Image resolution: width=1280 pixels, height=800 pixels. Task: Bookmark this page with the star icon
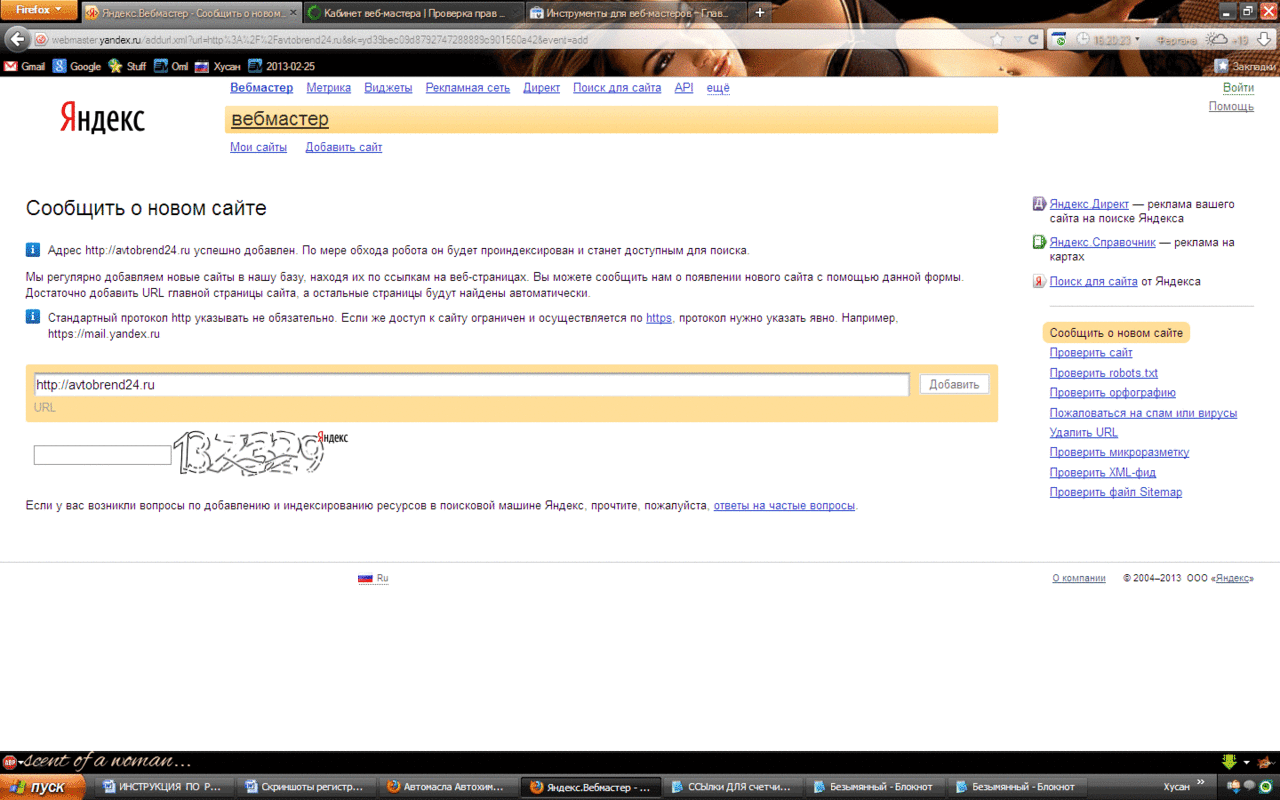pos(998,39)
